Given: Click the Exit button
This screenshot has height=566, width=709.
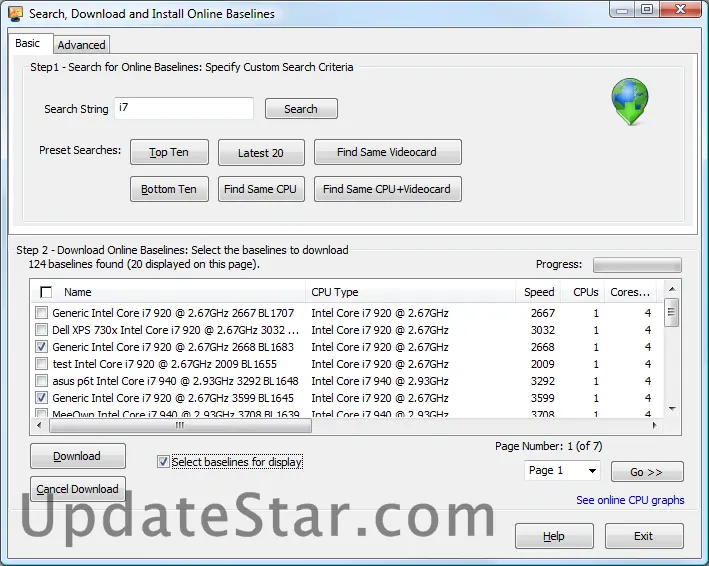Looking at the screenshot, I should click(x=644, y=536).
